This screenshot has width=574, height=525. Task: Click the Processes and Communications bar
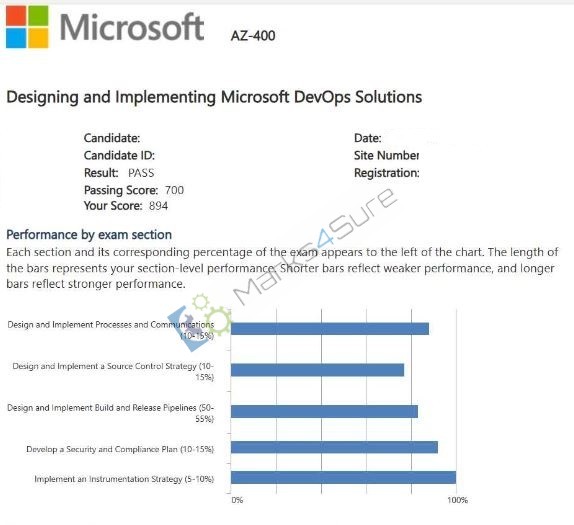pyautogui.click(x=330, y=329)
